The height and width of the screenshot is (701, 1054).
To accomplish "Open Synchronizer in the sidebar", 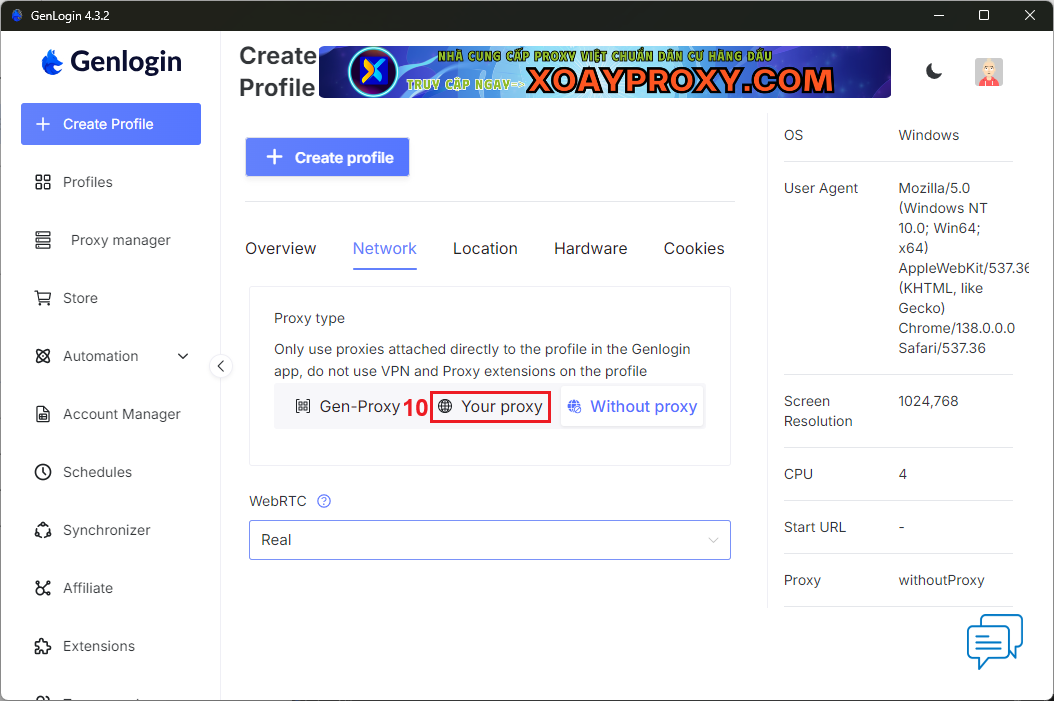I will pyautogui.click(x=106, y=530).
